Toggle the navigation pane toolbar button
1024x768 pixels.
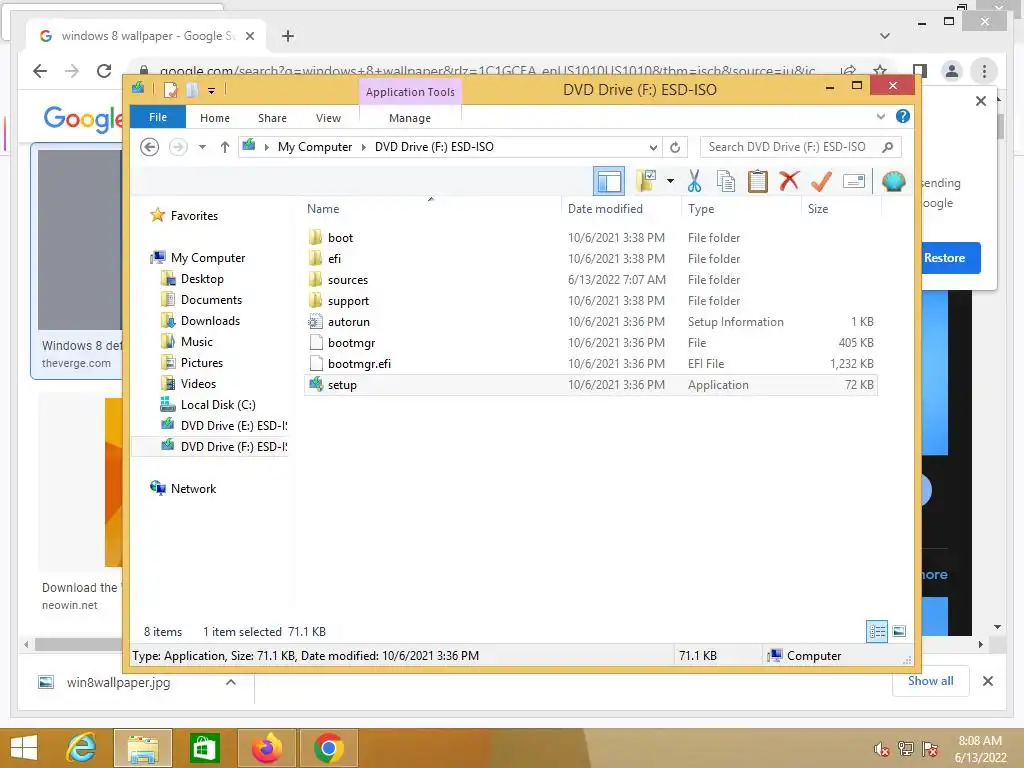point(609,181)
